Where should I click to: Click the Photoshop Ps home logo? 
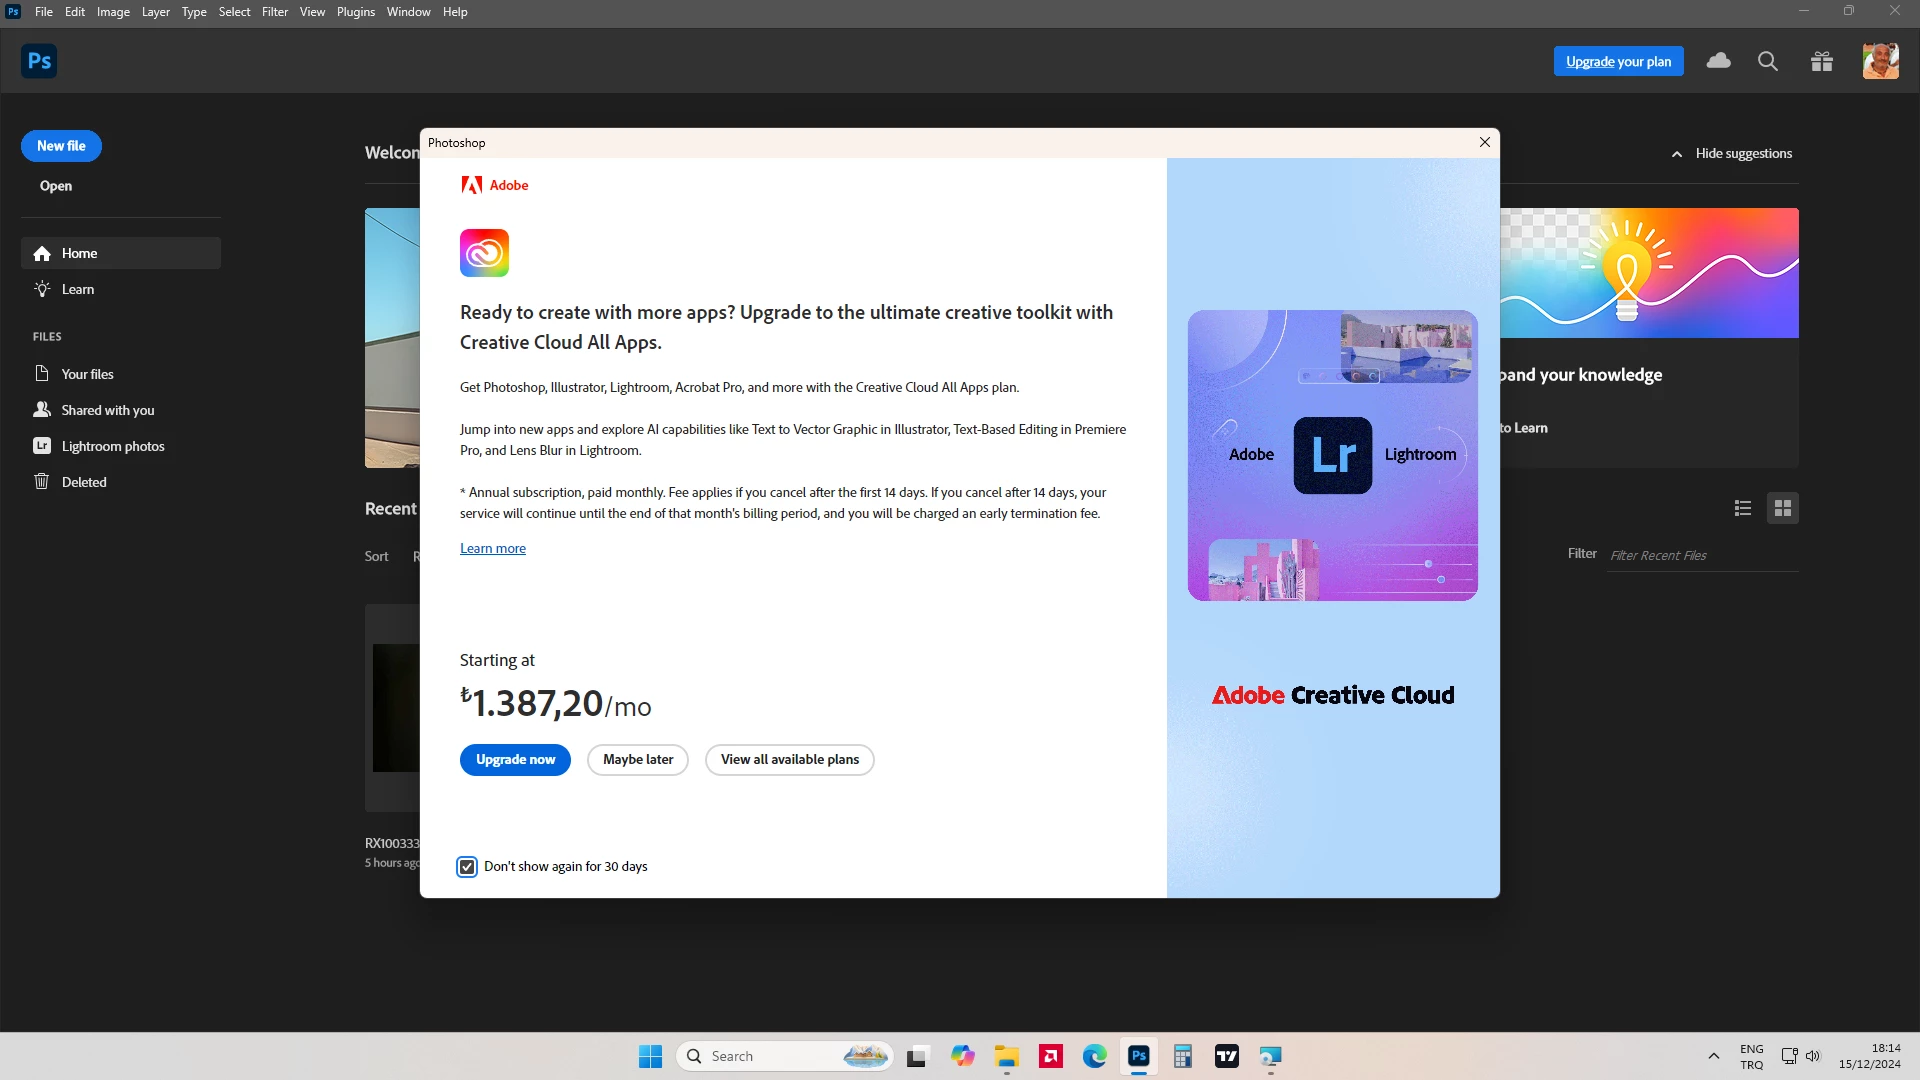pos(39,61)
